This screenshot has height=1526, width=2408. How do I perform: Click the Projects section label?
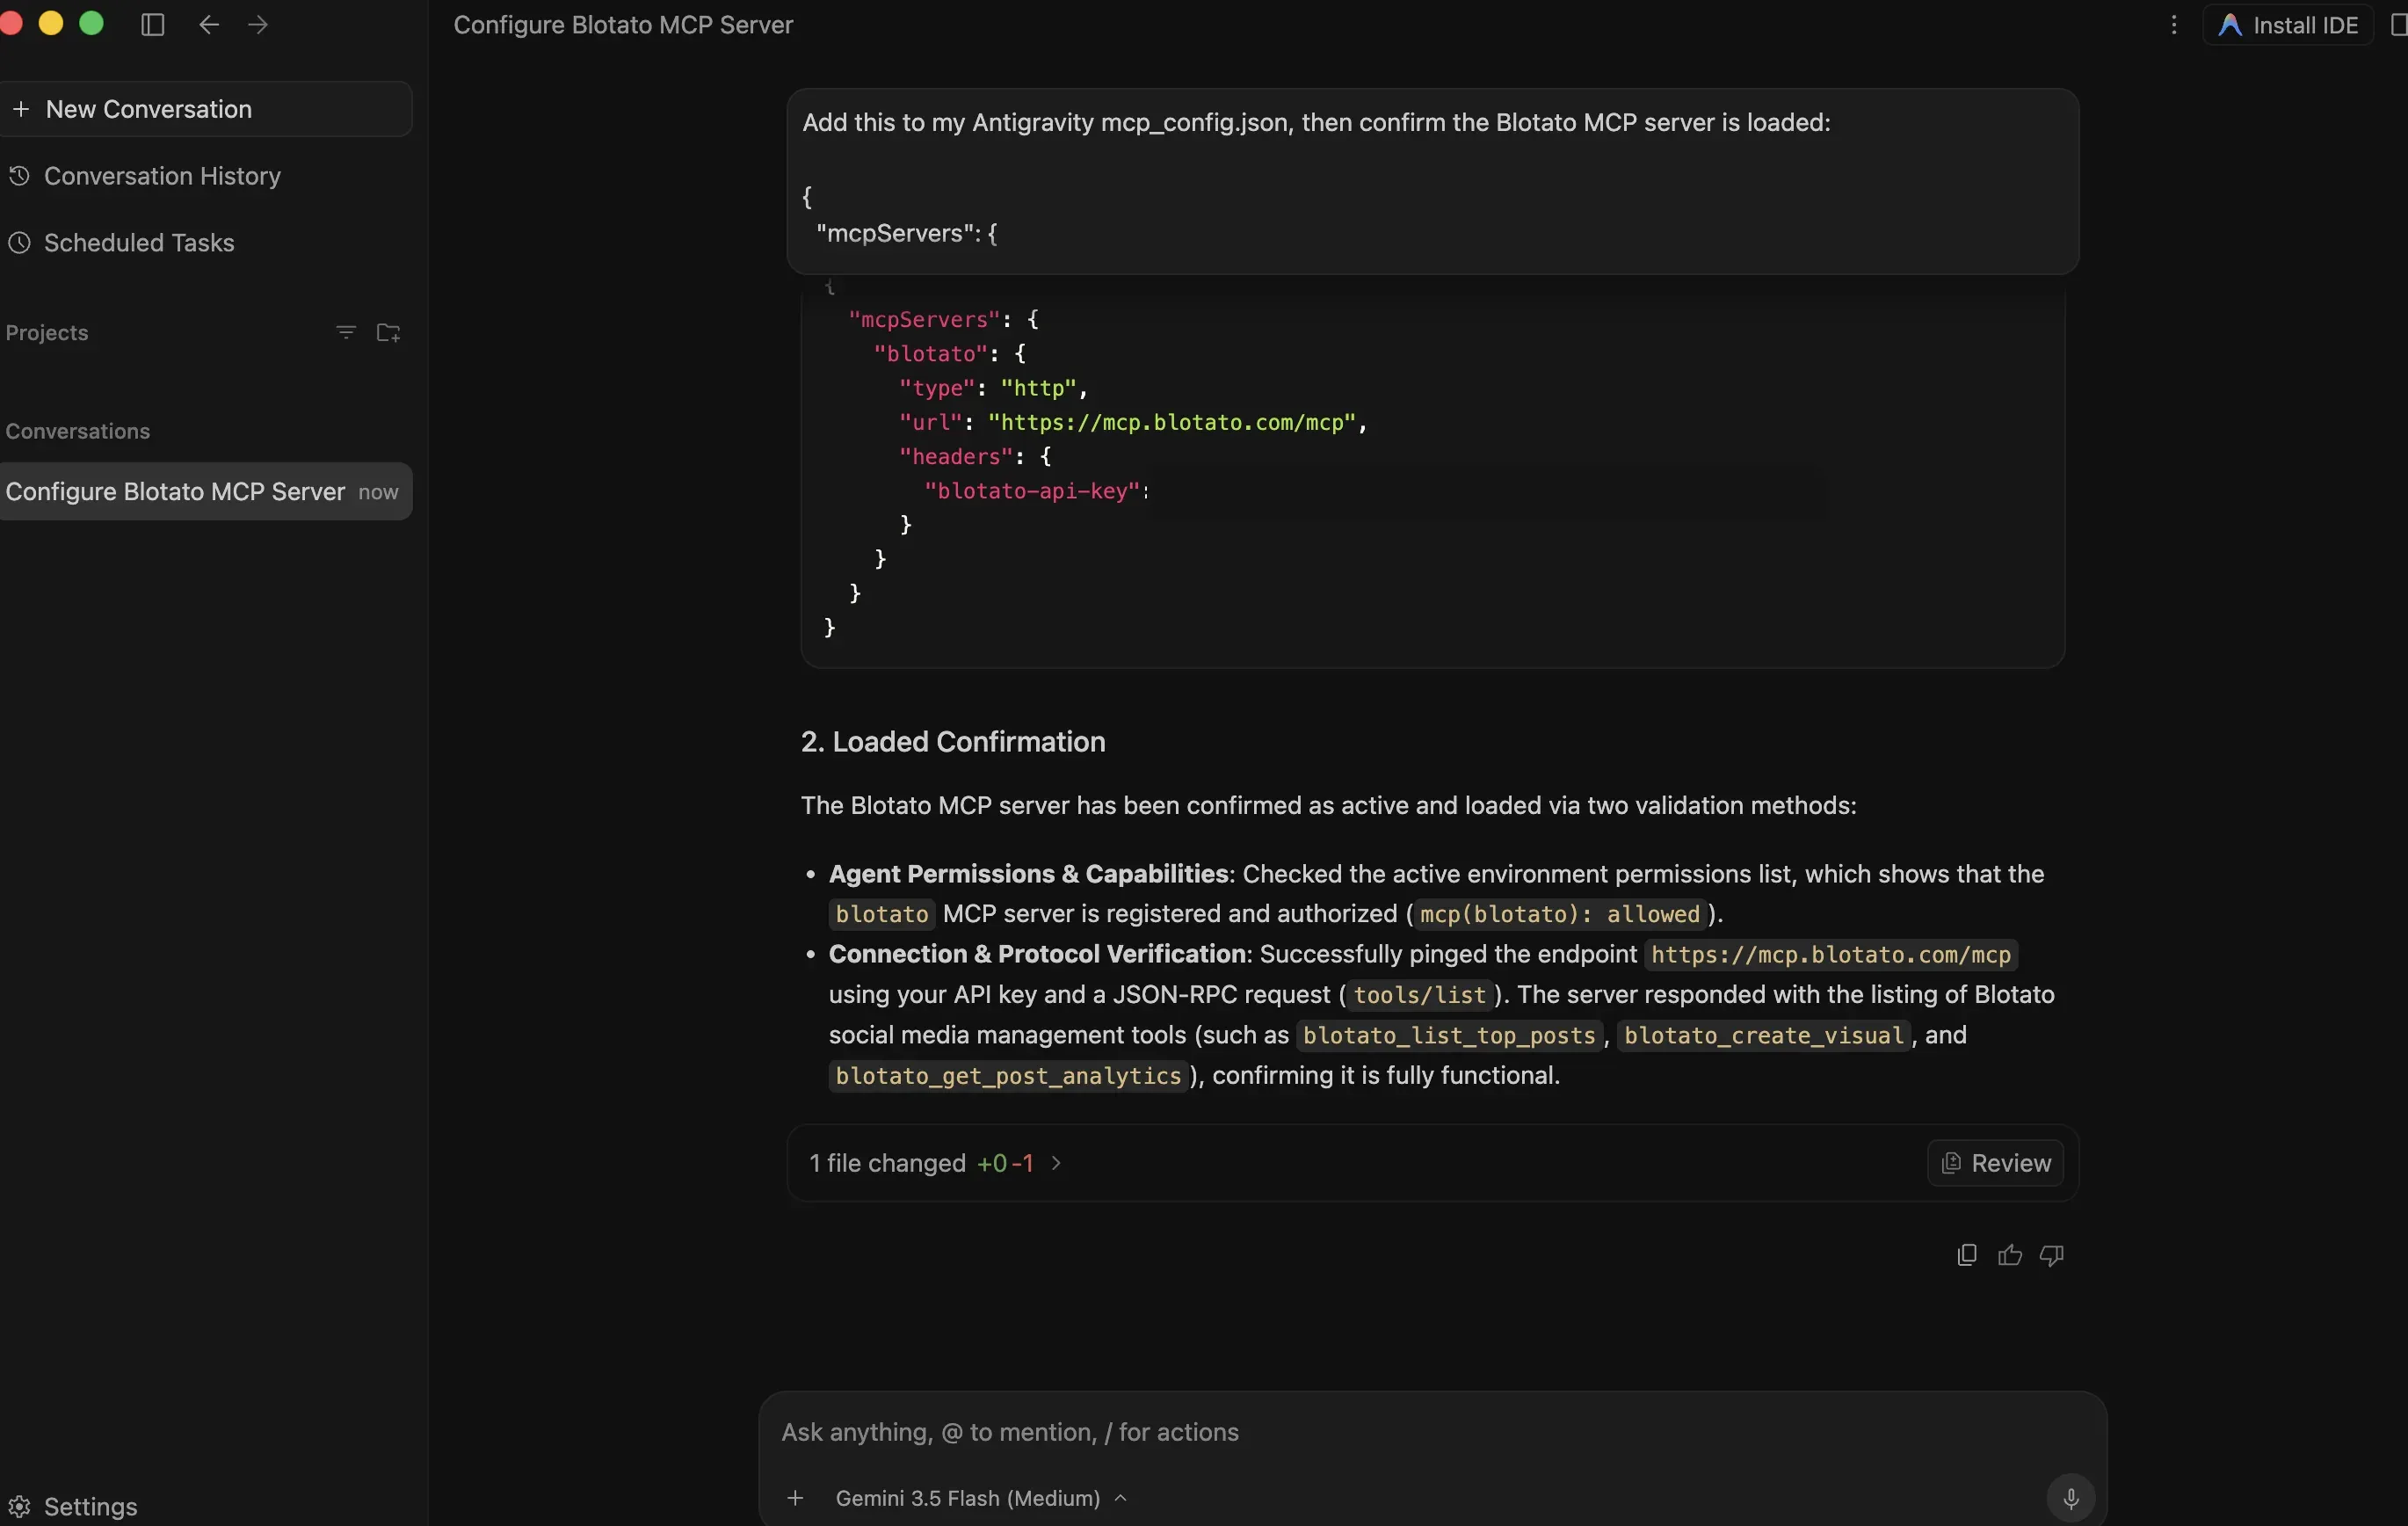coord(46,333)
